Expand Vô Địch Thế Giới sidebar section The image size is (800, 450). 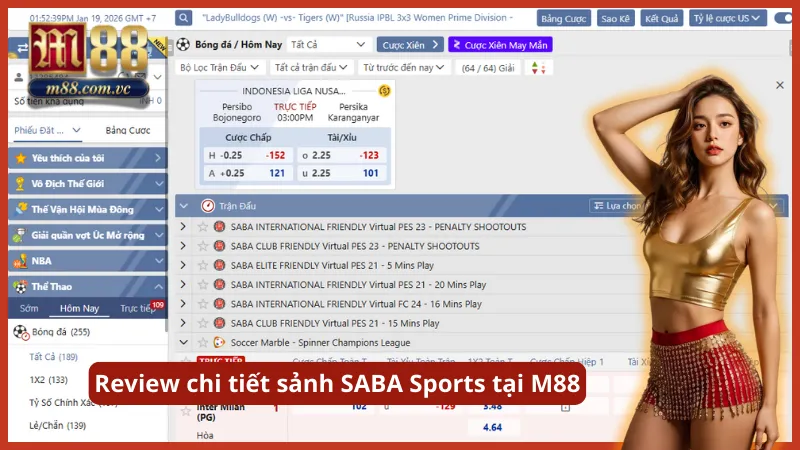[x=88, y=184]
